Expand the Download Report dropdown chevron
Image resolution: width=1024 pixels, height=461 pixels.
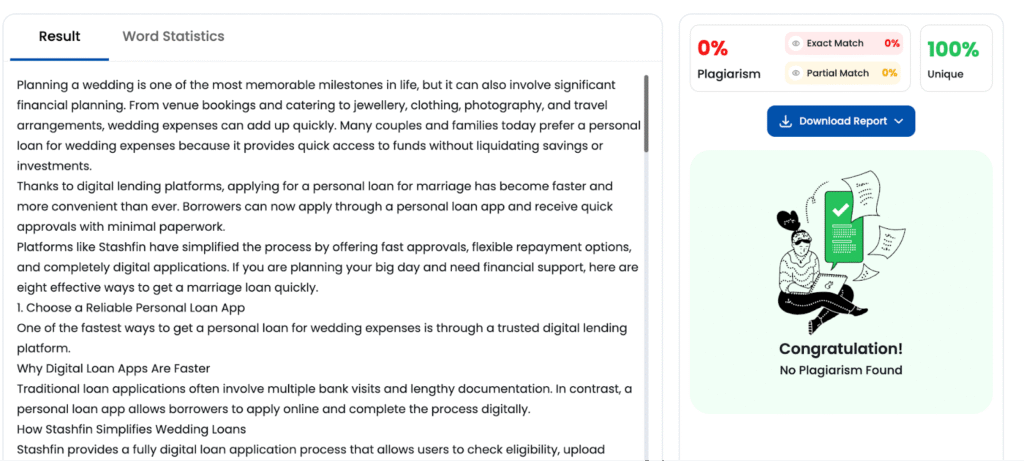click(x=899, y=121)
